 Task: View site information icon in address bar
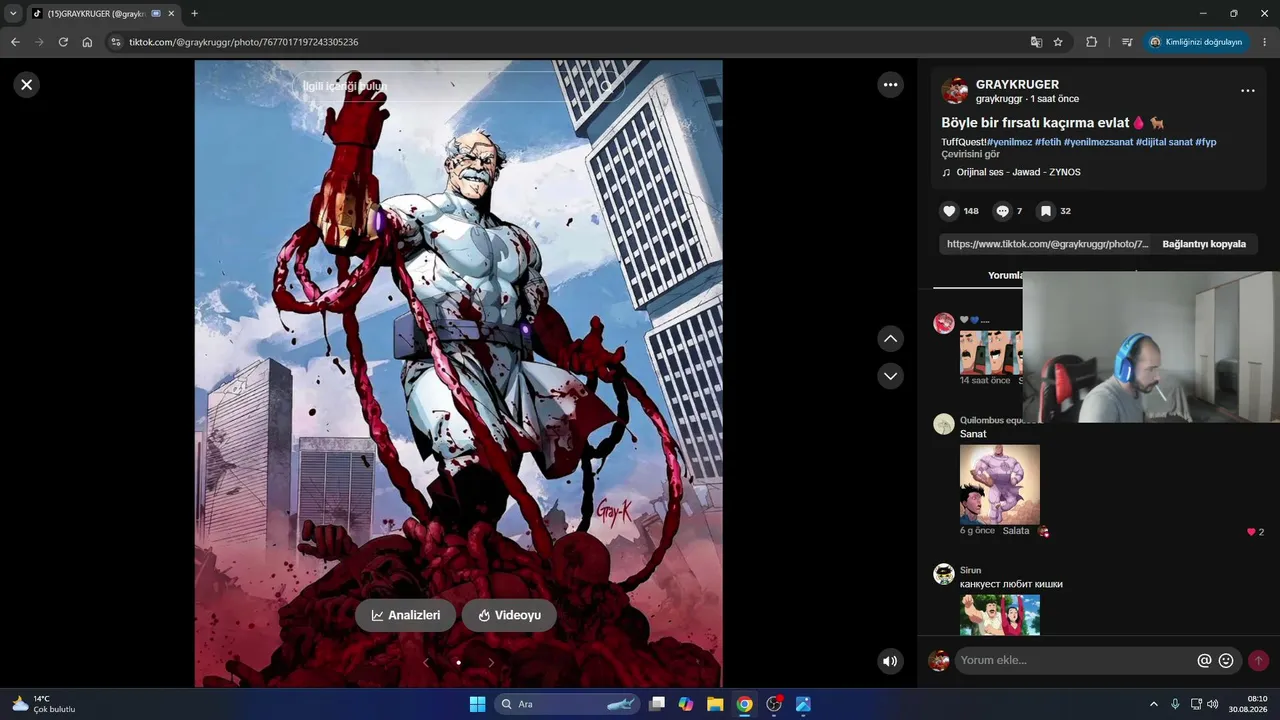click(115, 42)
